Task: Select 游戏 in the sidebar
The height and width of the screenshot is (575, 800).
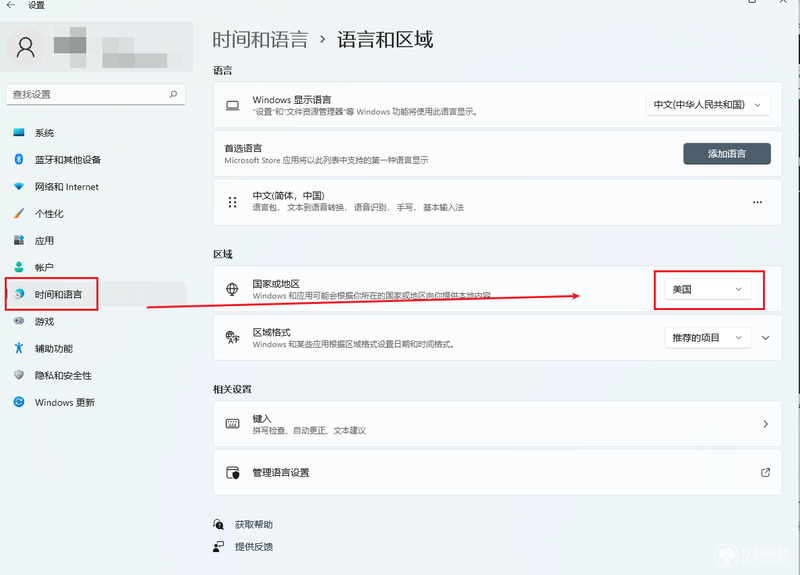Action: [x=95, y=321]
